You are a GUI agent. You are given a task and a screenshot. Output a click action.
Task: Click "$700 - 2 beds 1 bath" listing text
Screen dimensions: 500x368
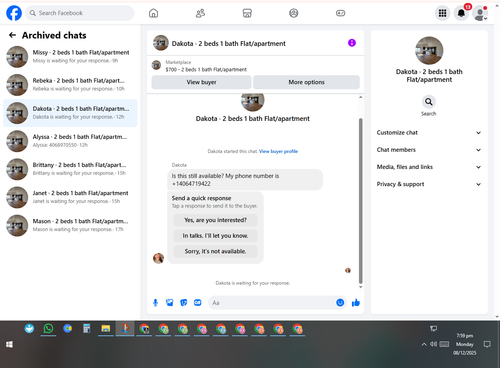206,69
